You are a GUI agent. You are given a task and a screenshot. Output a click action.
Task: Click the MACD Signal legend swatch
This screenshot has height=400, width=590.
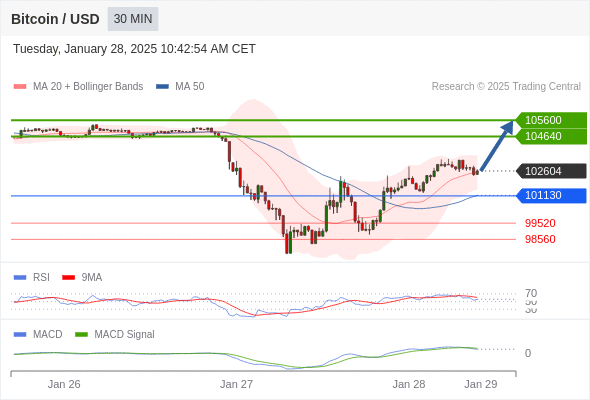[x=81, y=335]
